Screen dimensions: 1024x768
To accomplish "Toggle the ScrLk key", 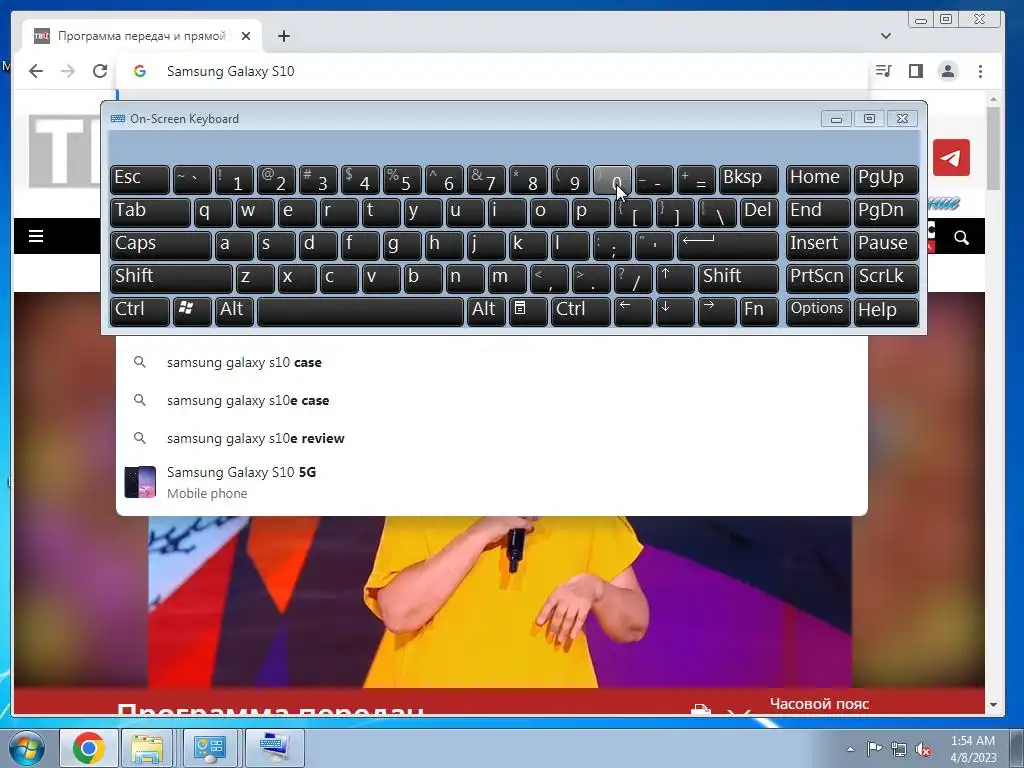I will (x=886, y=278).
